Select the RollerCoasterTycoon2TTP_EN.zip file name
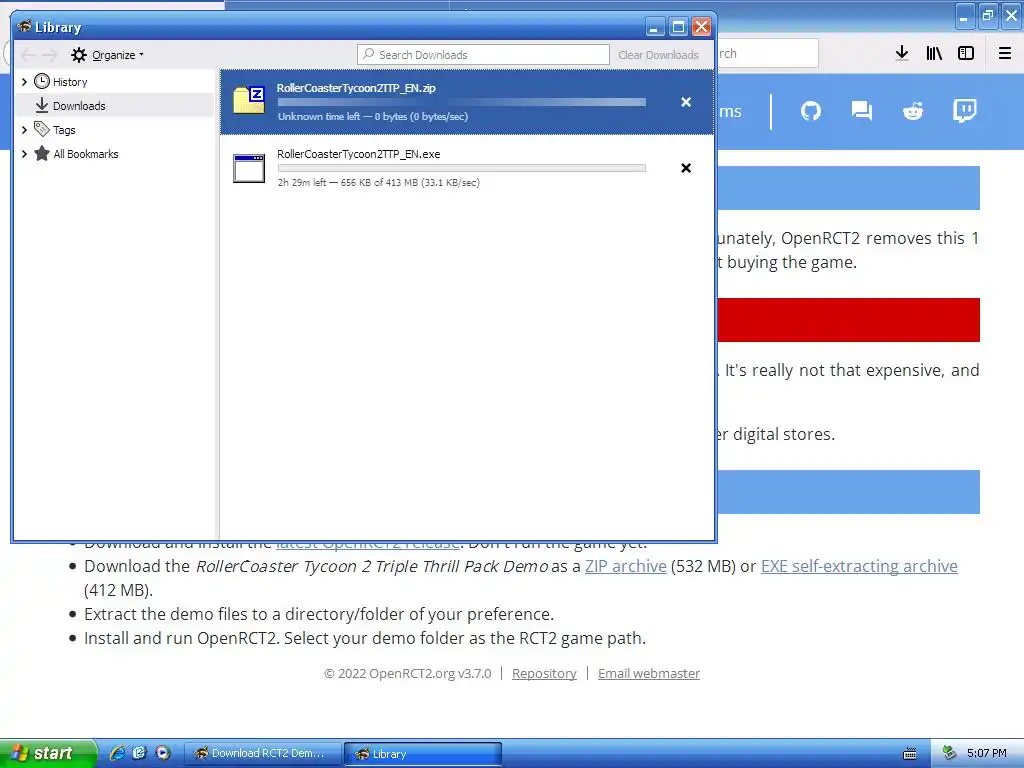This screenshot has width=1024, height=768. pyautogui.click(x=356, y=88)
